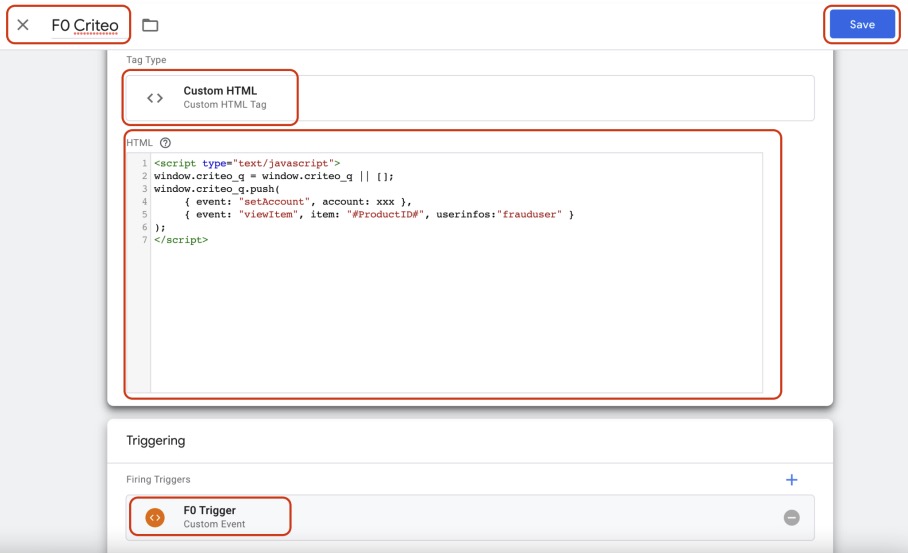Click the Custom HTML Tag subtitle text

coord(225,105)
